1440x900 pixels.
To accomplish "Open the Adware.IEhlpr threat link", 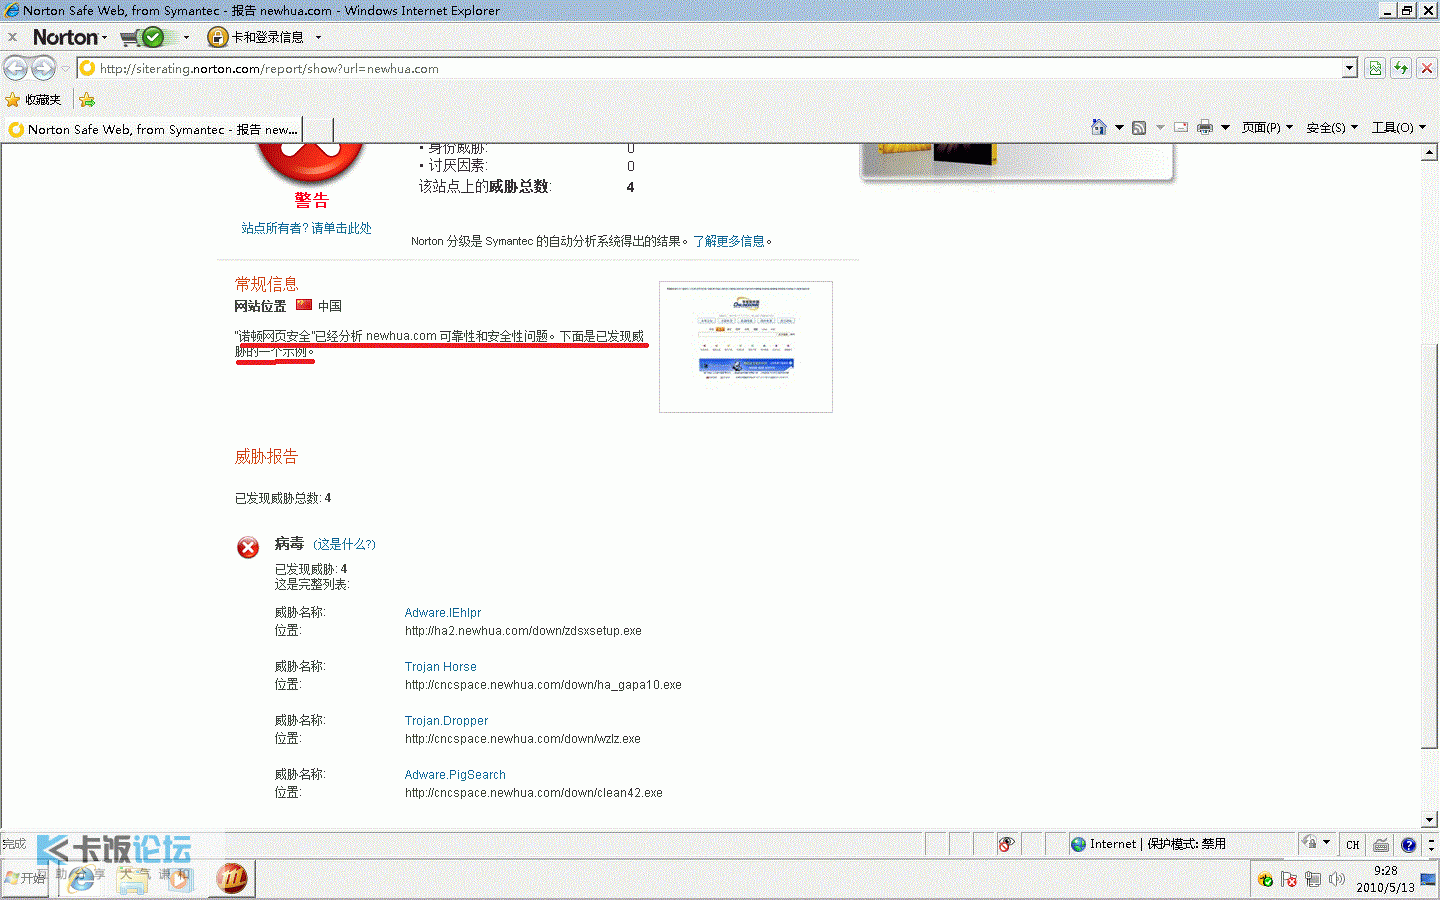I will click(443, 613).
